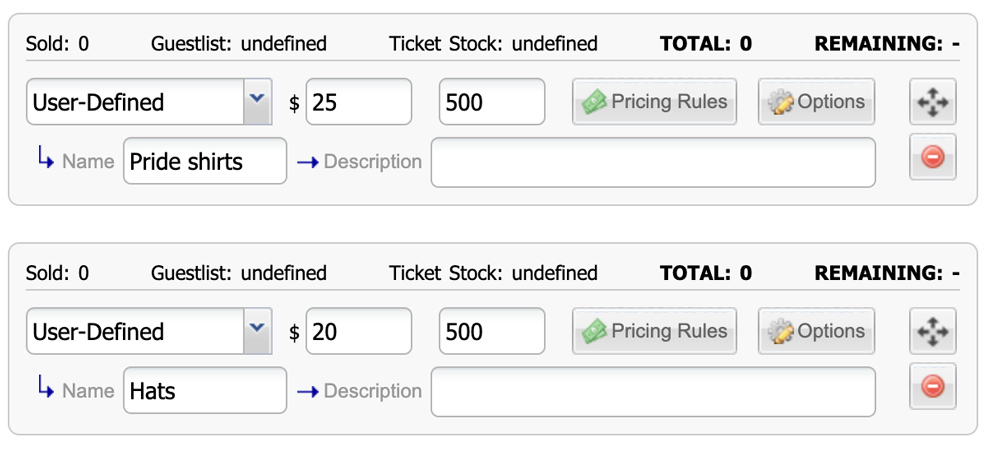Open Options for Hats ticket

816,332
